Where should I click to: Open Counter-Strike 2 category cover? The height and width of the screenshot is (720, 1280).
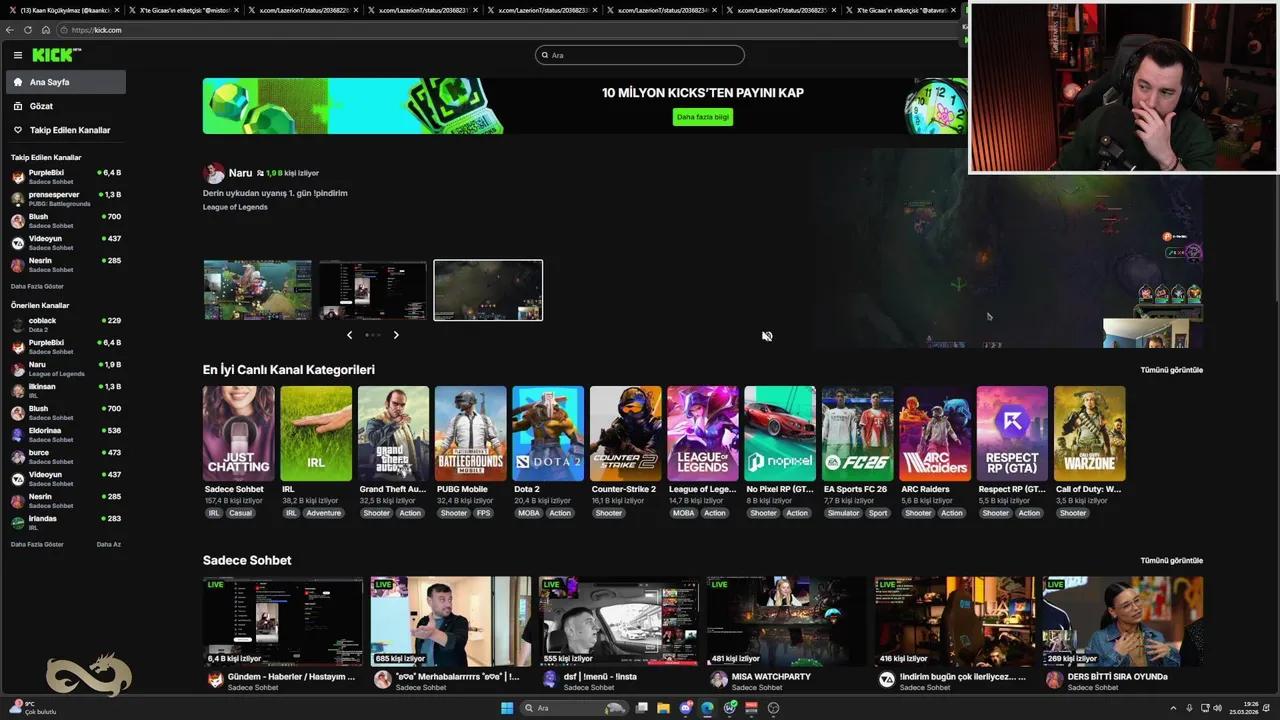626,433
